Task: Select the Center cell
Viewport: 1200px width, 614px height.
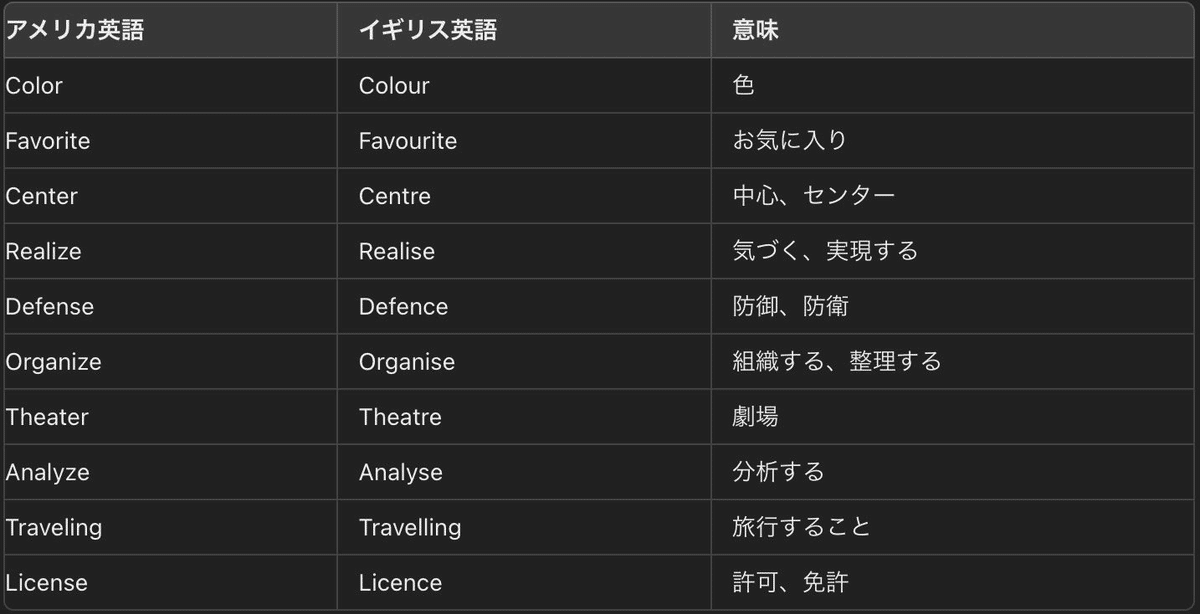Action: click(x=42, y=196)
